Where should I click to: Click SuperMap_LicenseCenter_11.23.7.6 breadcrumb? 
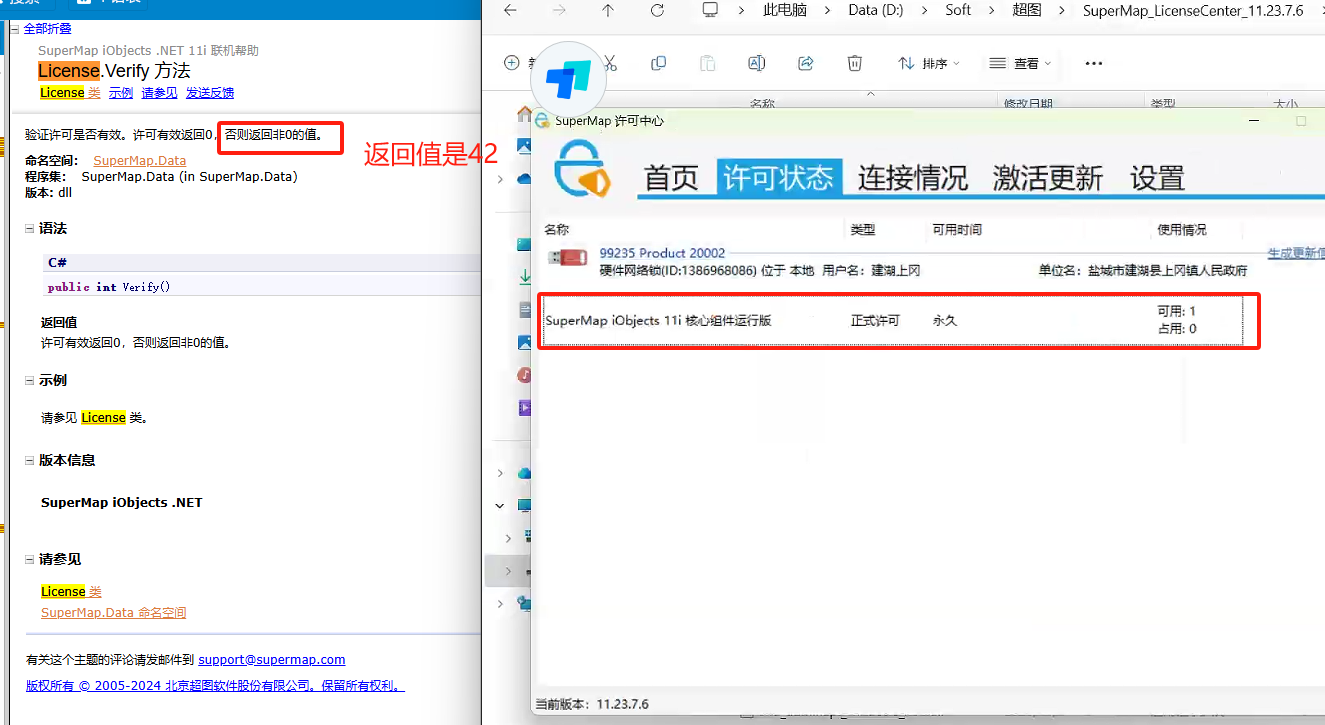1193,10
